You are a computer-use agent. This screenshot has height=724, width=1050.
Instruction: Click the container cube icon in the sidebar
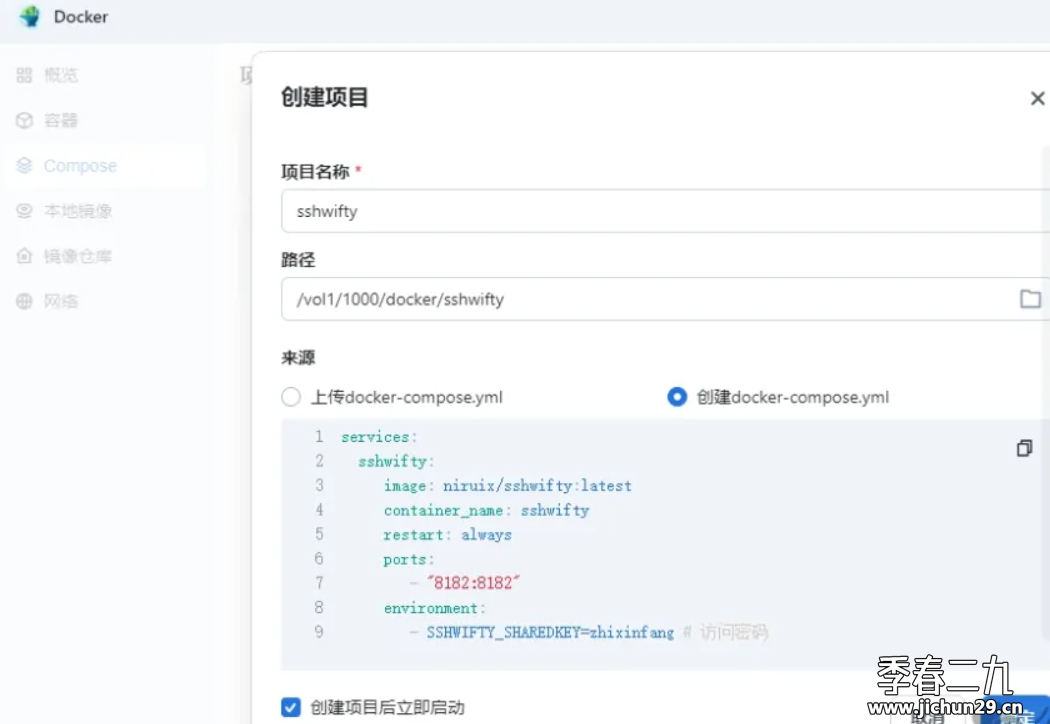(24, 121)
